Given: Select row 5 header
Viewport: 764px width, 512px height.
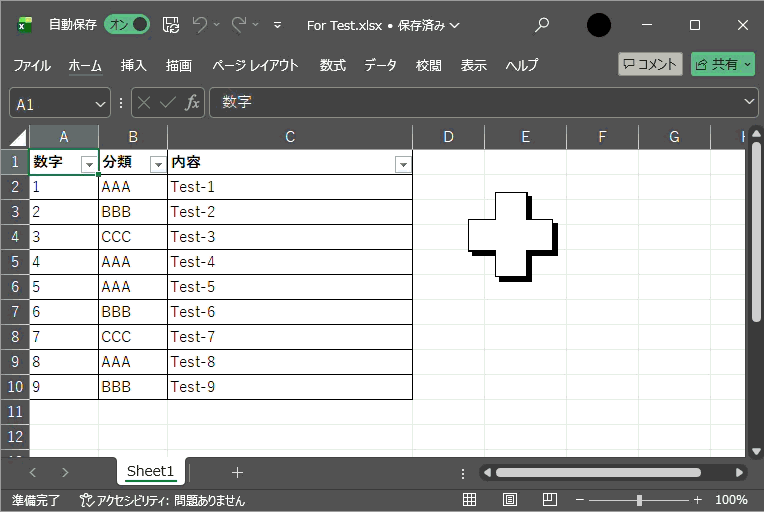Looking at the screenshot, I should pyautogui.click(x=15, y=262).
